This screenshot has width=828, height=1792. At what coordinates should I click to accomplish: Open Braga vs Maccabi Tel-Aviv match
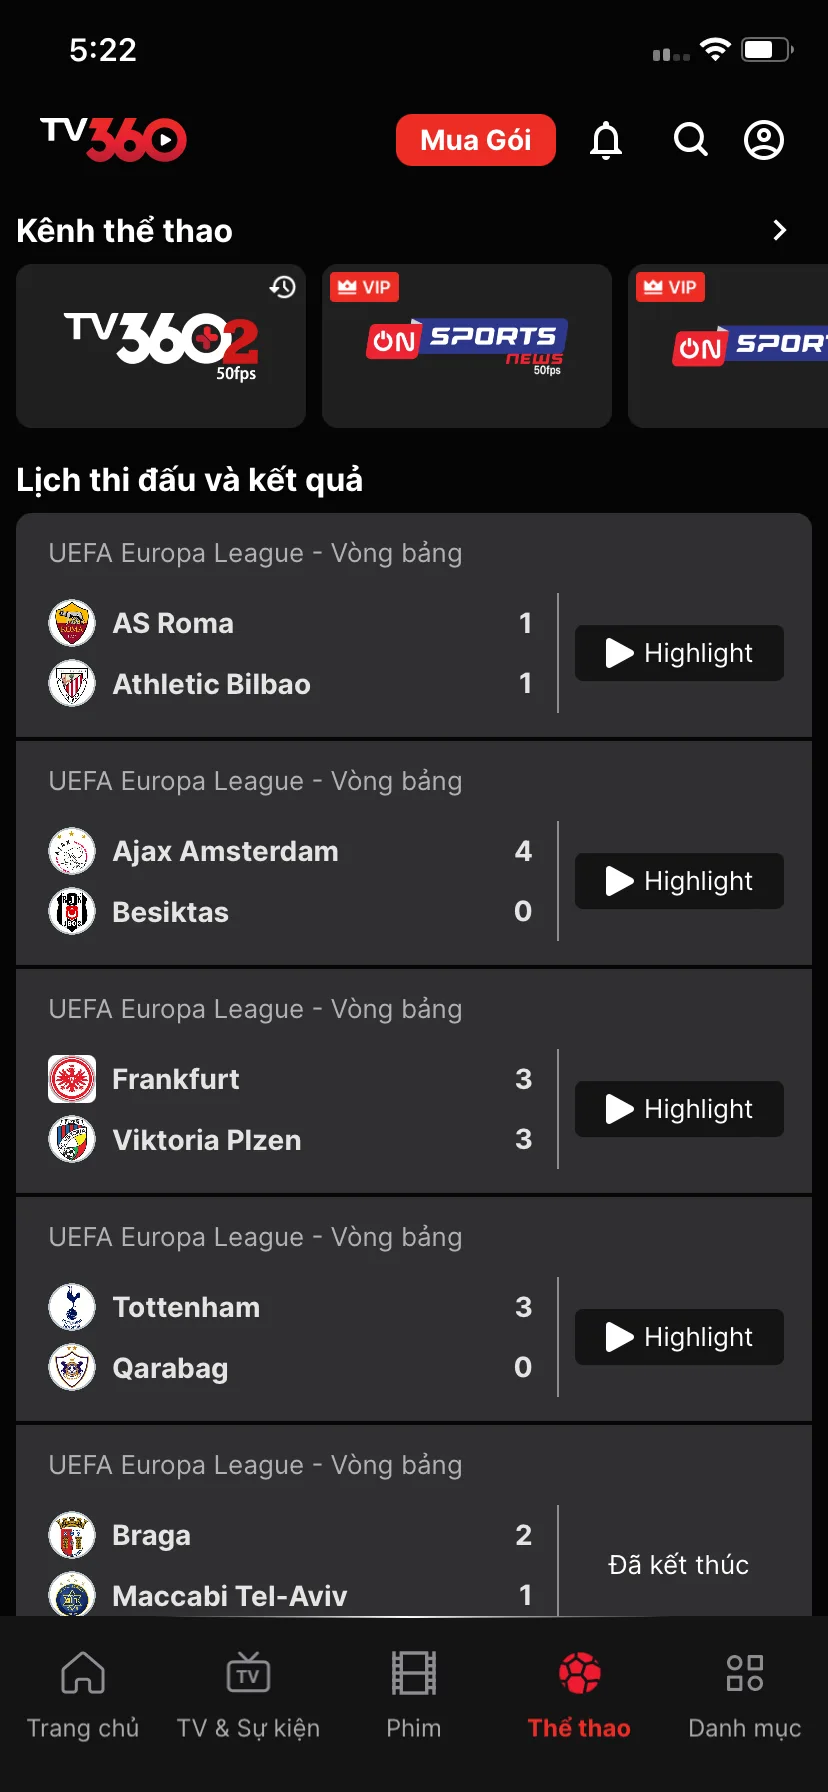coord(414,1521)
